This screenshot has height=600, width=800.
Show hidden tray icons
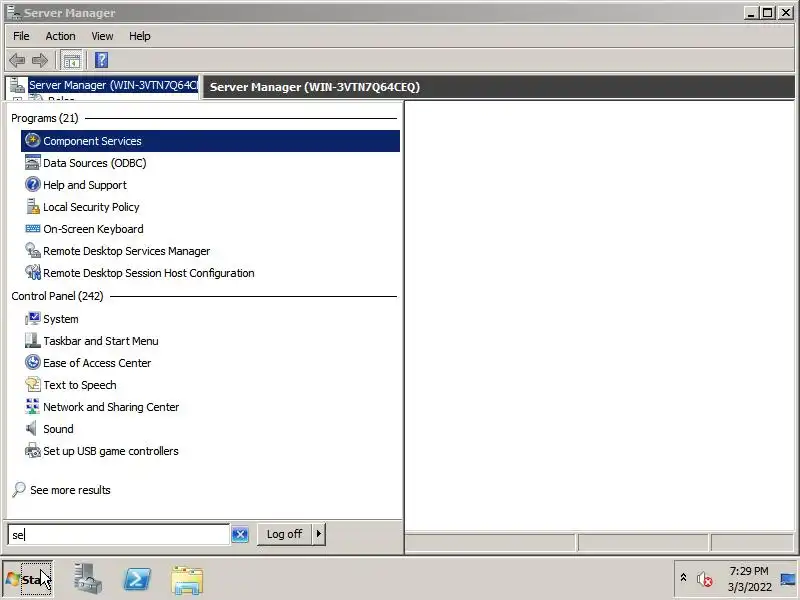tap(683, 578)
